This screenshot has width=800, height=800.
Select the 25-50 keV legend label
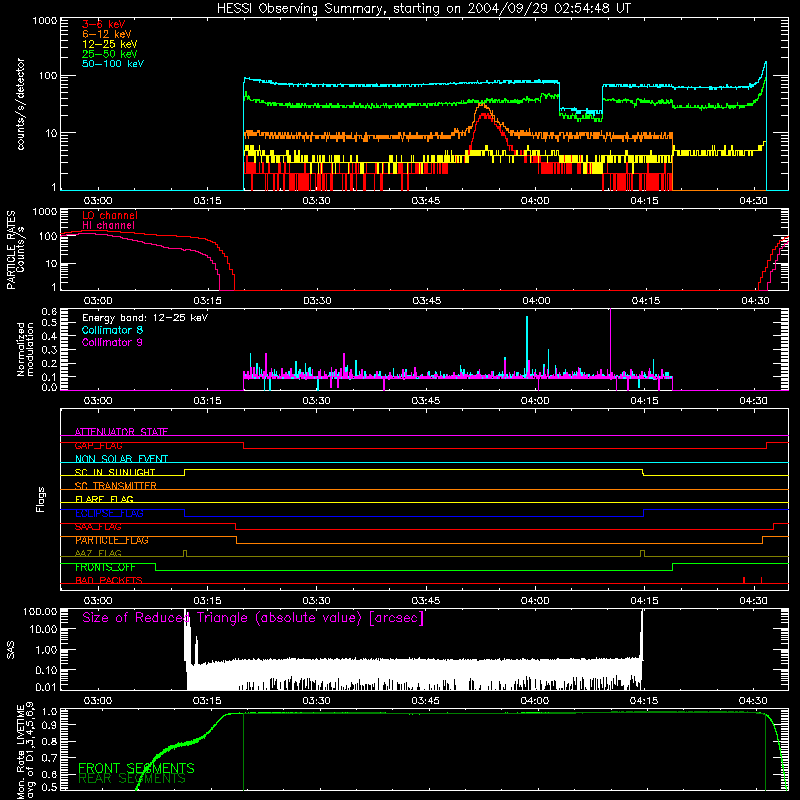coord(110,54)
